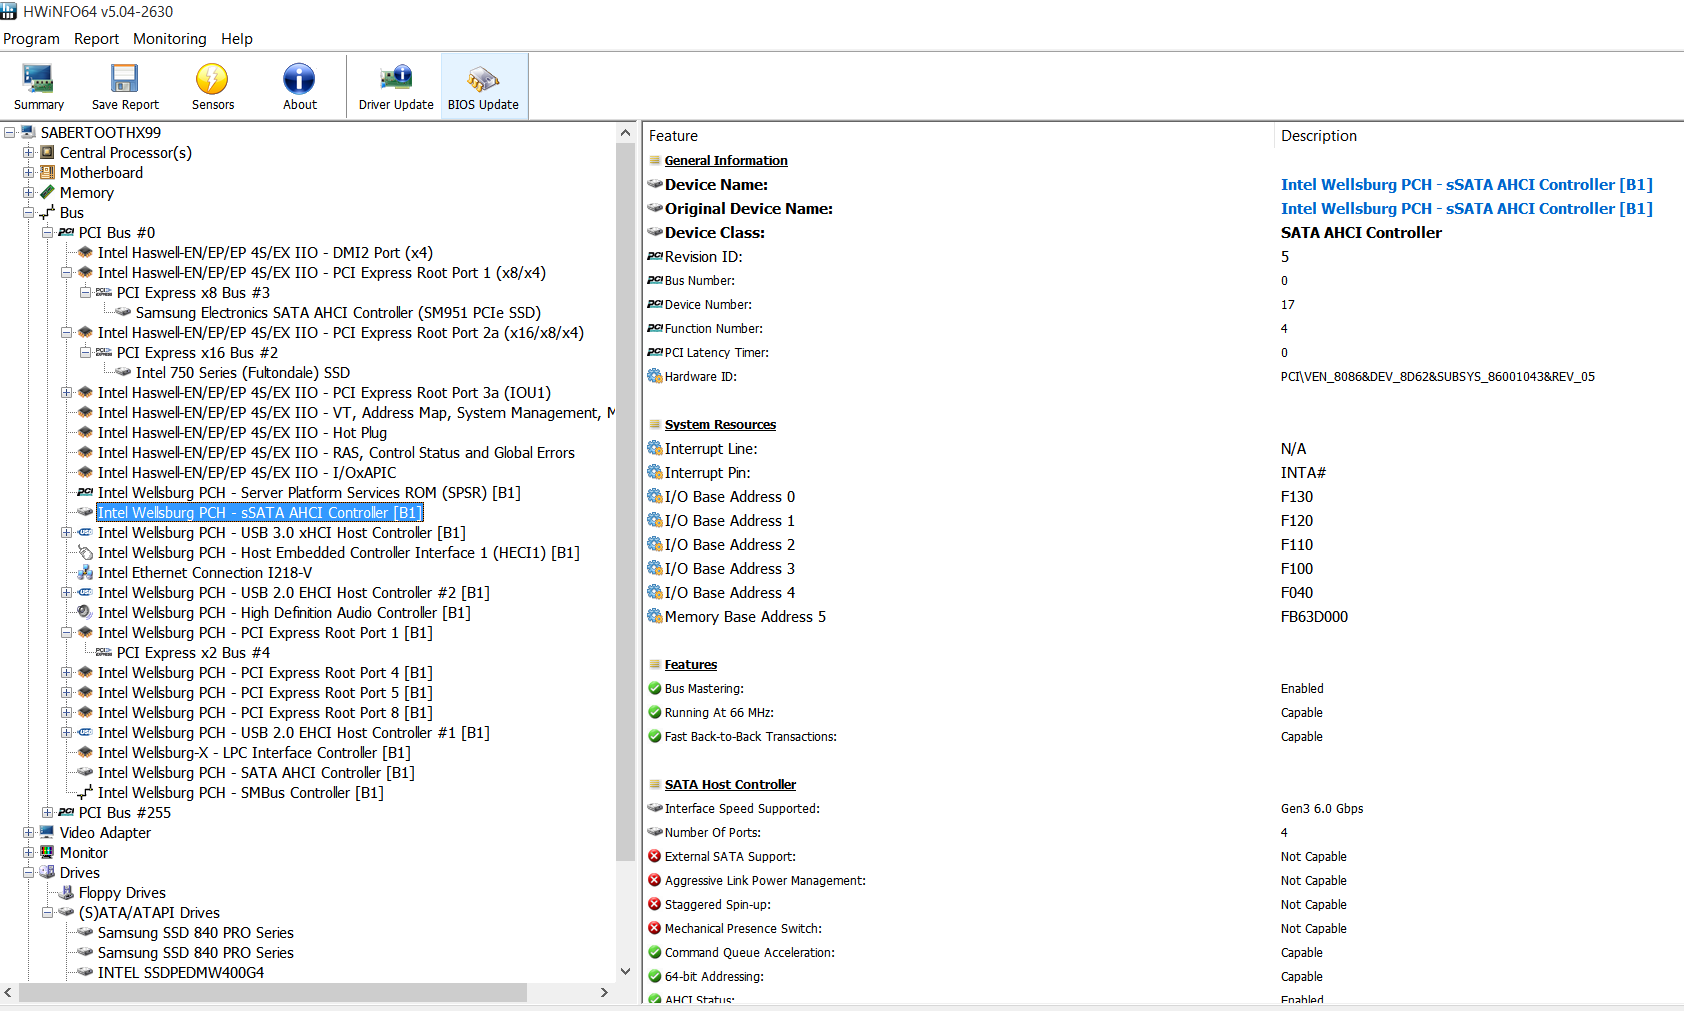This screenshot has width=1684, height=1011.
Task: Click the tree horizontal scrollbar right arrow
Action: (604, 992)
